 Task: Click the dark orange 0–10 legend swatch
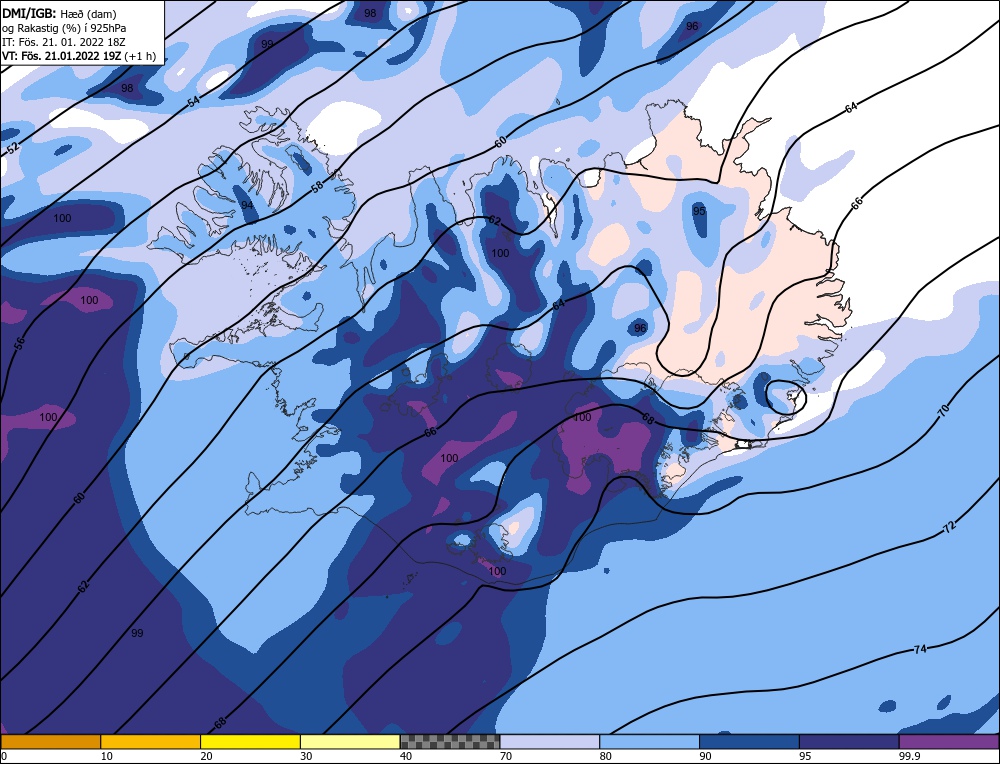click(x=51, y=742)
